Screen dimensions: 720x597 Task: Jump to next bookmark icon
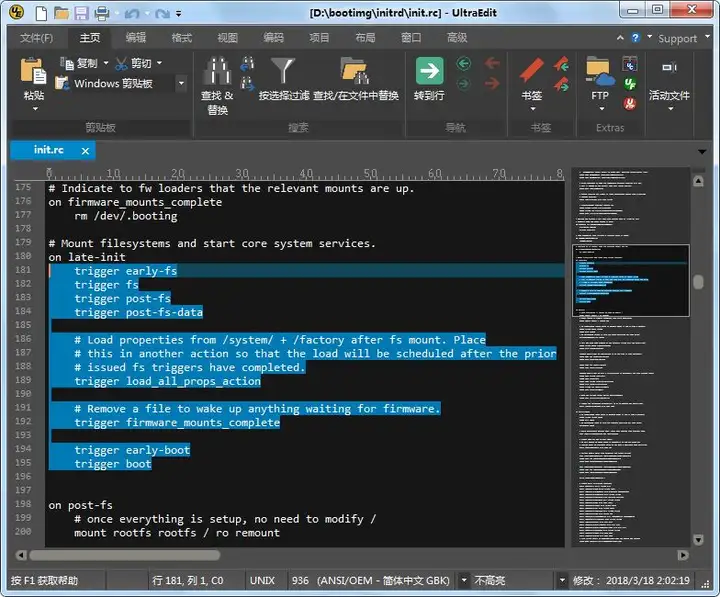click(x=561, y=84)
